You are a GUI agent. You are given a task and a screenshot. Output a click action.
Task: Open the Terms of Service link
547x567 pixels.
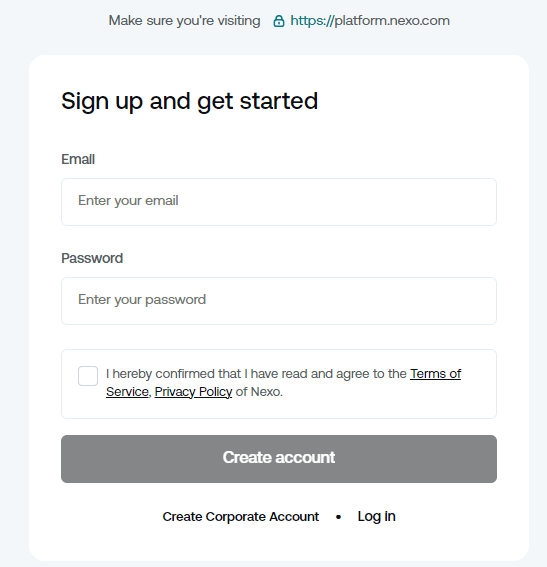coord(435,374)
